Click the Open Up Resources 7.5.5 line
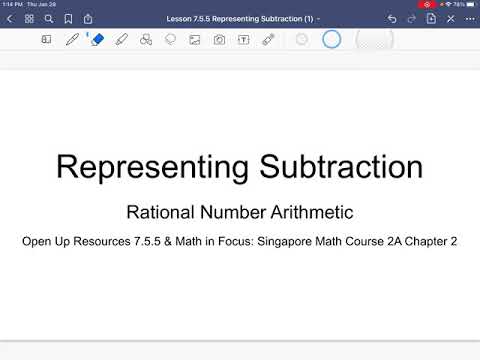Image resolution: width=480 pixels, height=360 pixels. click(240, 241)
